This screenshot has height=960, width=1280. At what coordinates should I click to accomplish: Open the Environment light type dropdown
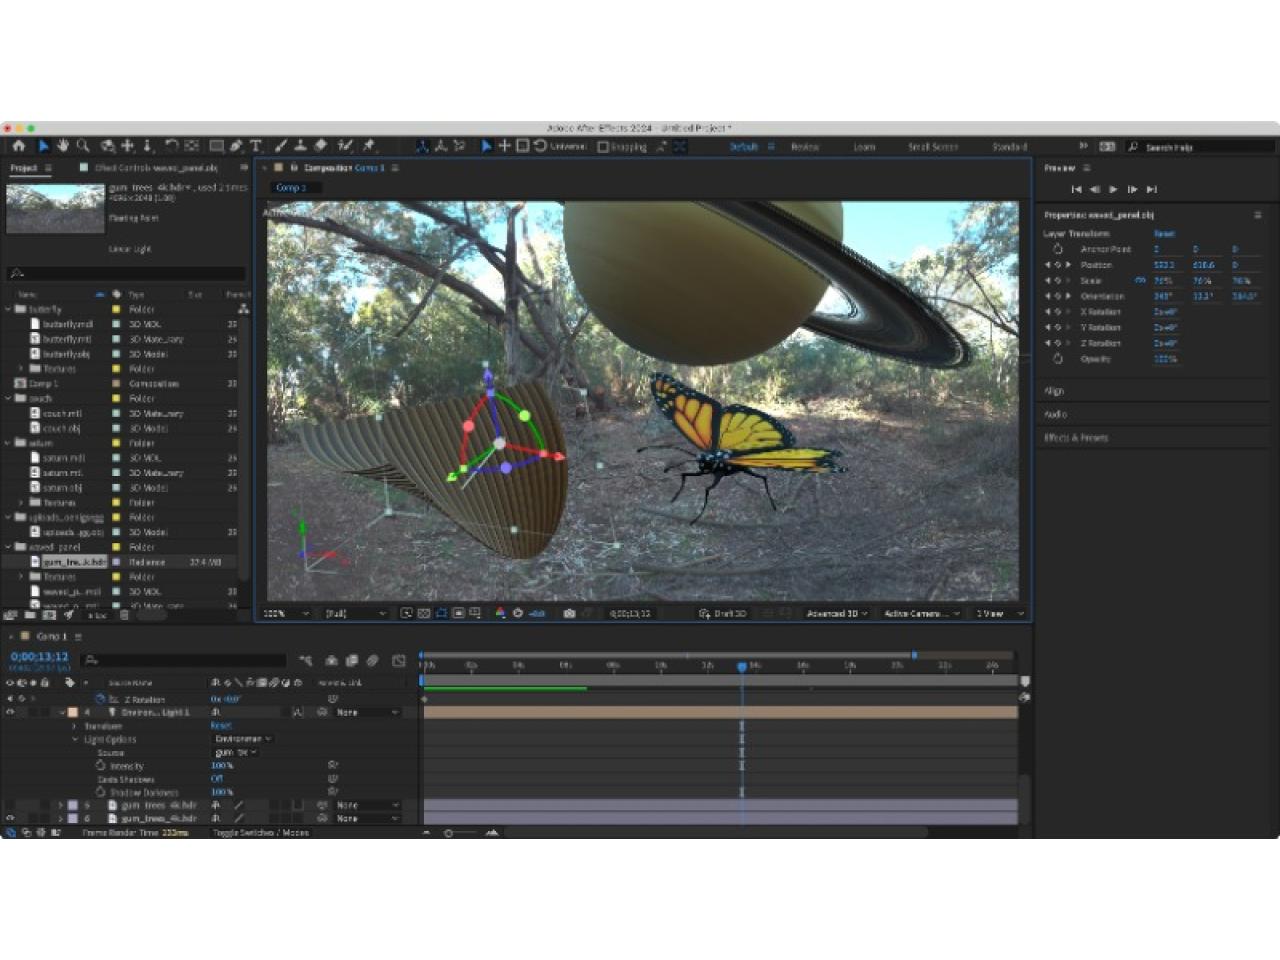tap(243, 739)
